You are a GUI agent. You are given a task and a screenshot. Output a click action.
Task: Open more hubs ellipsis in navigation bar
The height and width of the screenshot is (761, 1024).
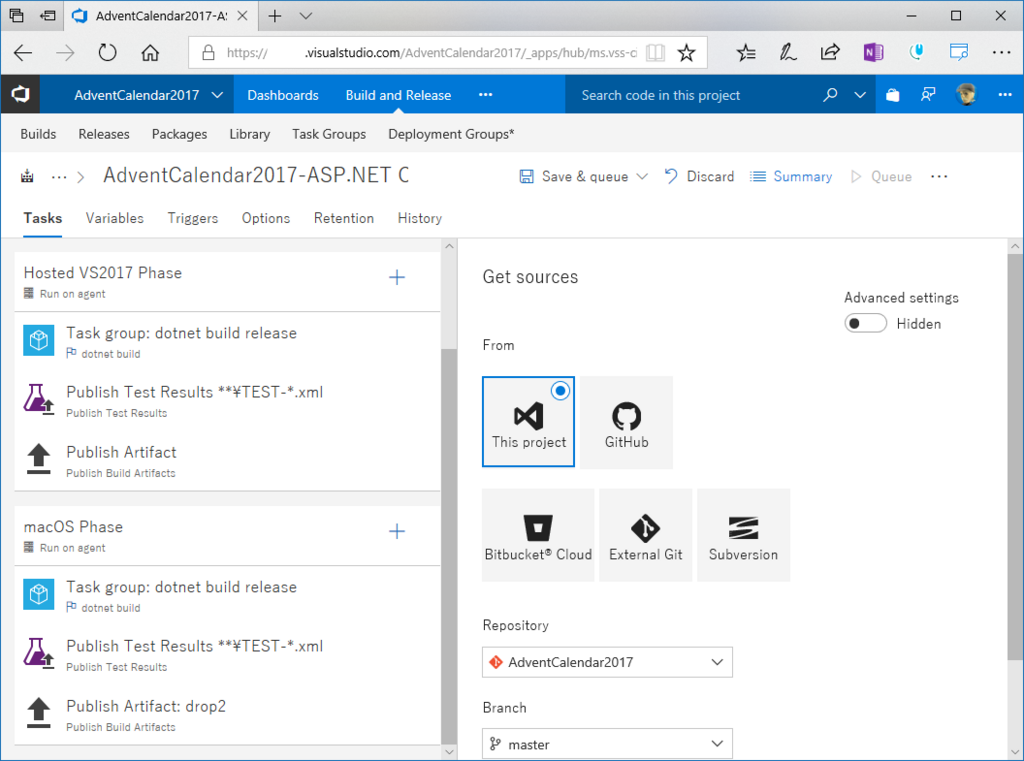pyautogui.click(x=485, y=95)
